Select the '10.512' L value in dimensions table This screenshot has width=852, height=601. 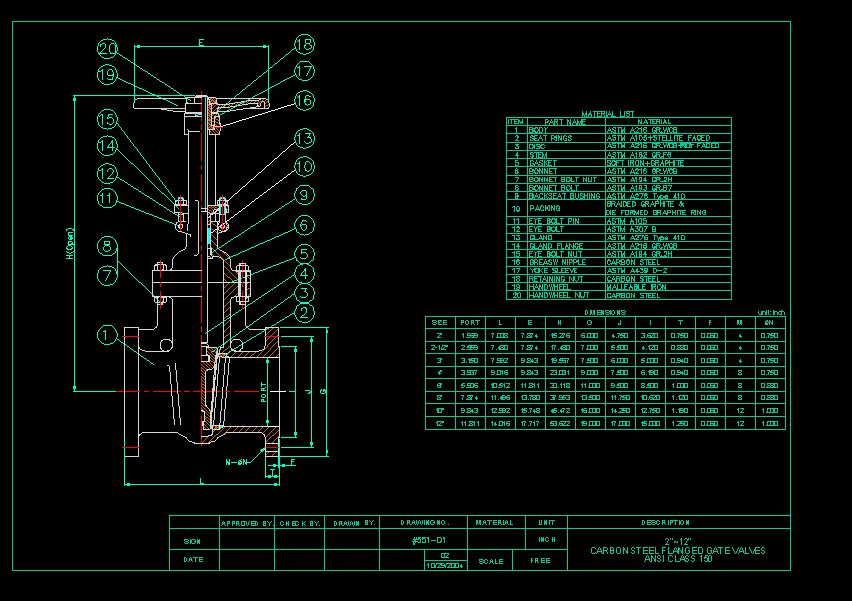500,385
